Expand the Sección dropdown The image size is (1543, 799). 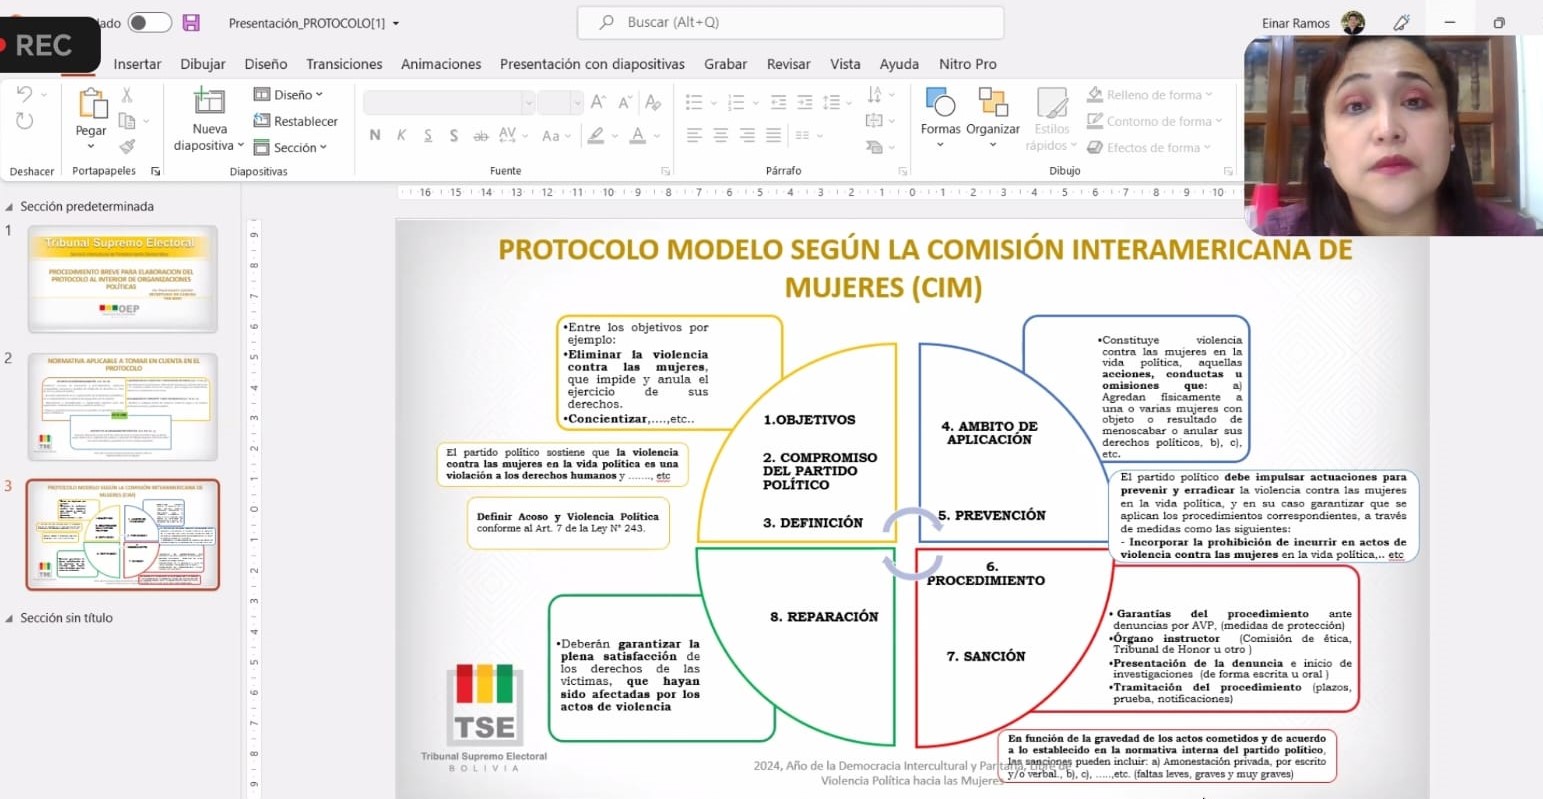click(x=291, y=147)
